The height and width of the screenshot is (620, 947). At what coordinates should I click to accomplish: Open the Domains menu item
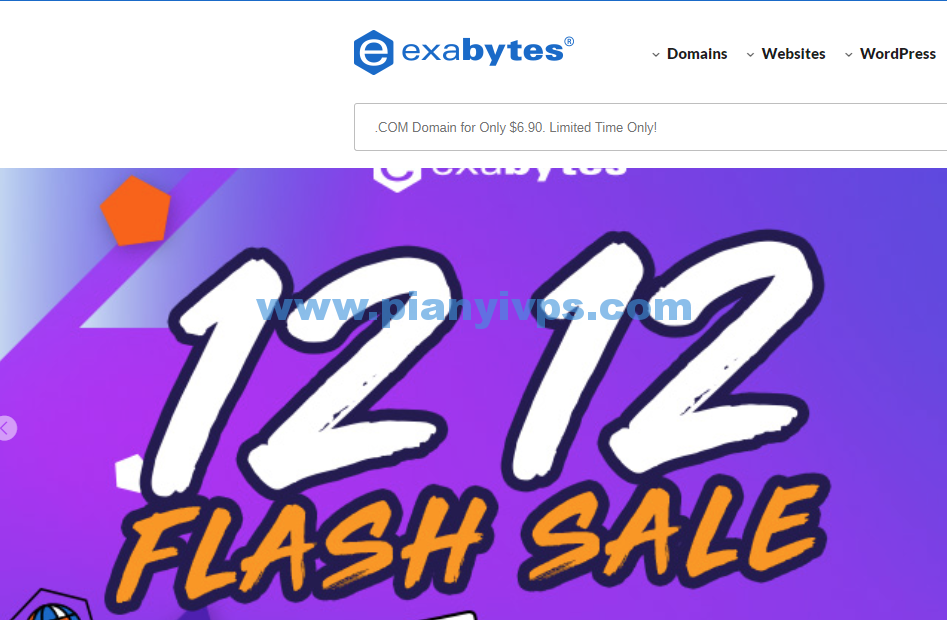[696, 54]
